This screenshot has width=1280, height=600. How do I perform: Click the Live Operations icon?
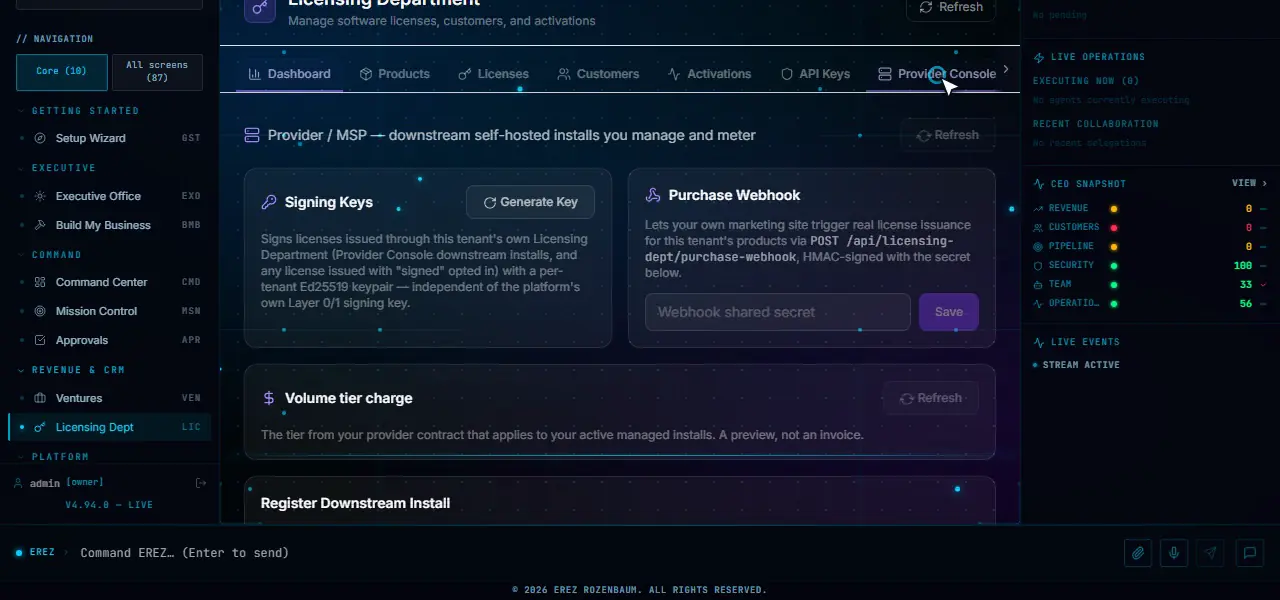click(x=1039, y=57)
